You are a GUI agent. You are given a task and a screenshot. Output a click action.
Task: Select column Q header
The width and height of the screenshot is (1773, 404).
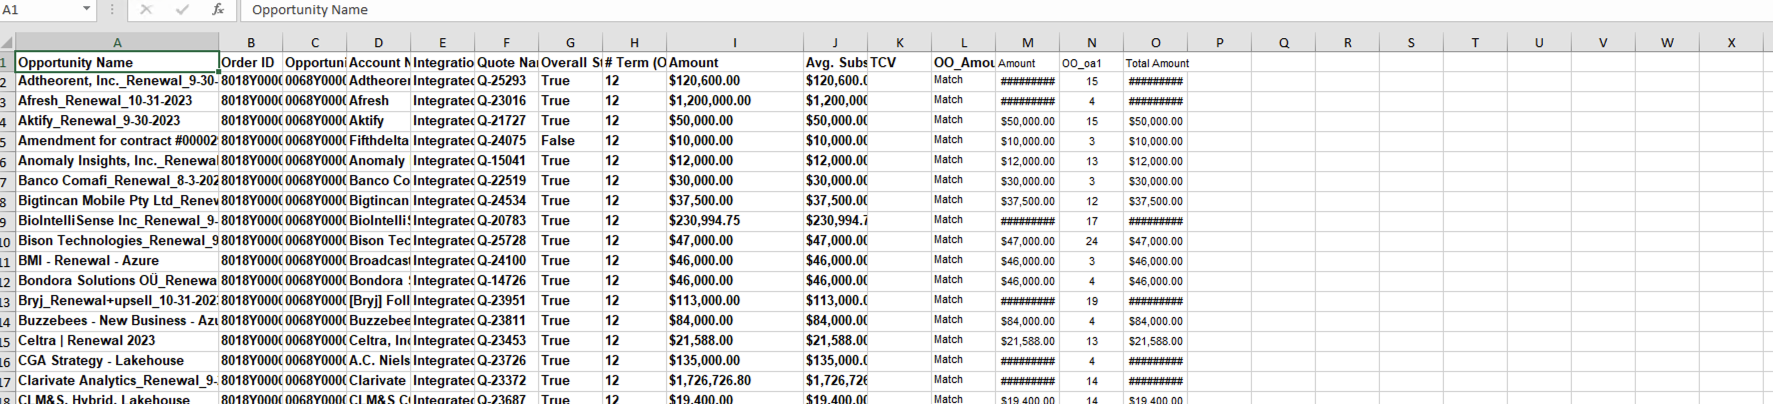1284,43
